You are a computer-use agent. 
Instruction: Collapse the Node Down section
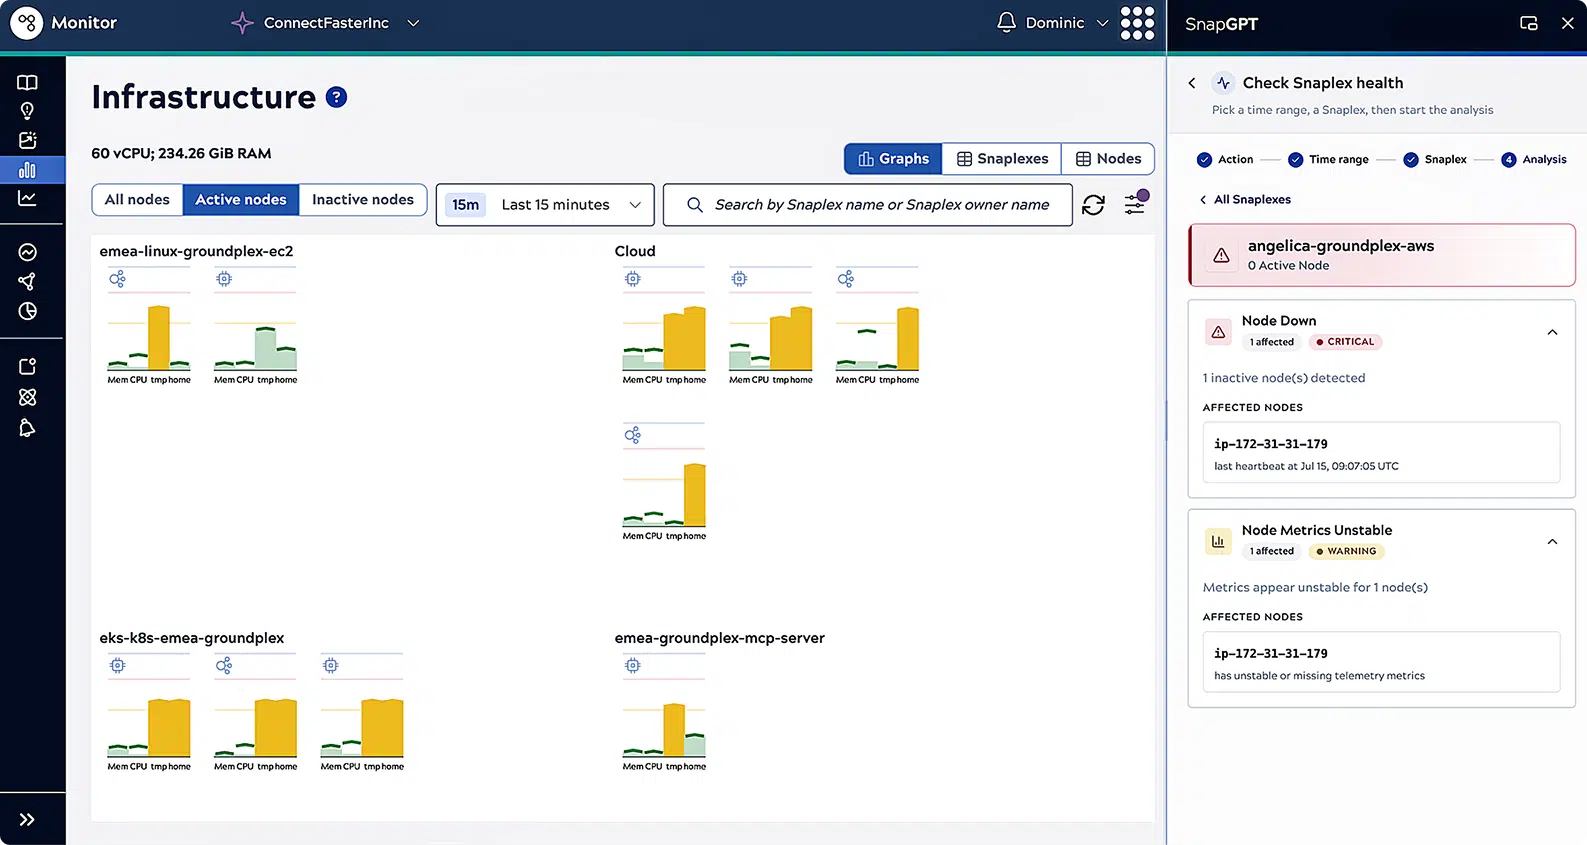tap(1552, 332)
